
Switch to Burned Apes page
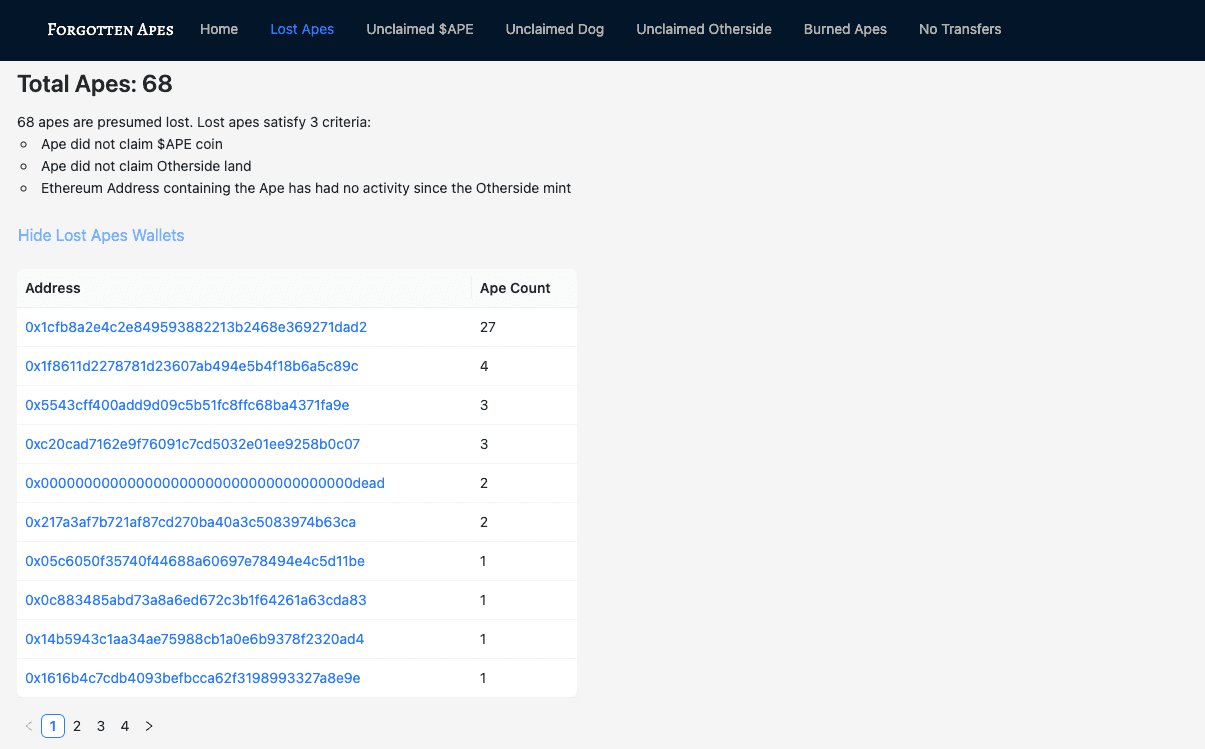[845, 29]
